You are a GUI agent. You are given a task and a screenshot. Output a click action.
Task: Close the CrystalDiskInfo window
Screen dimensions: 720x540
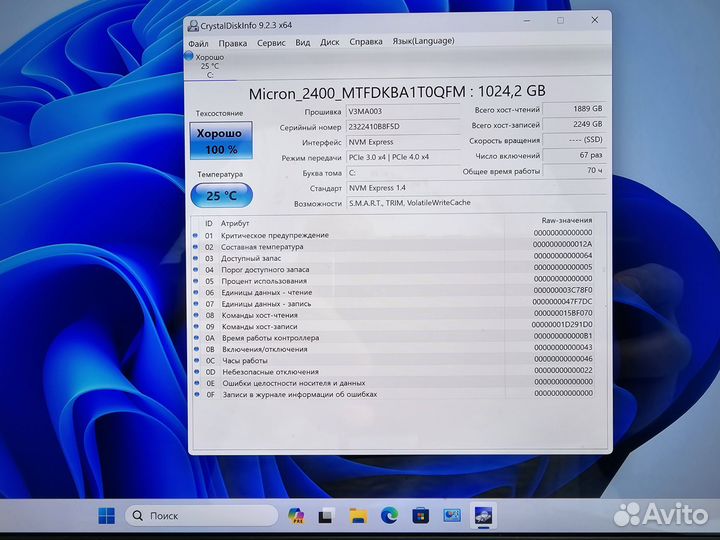pos(595,20)
